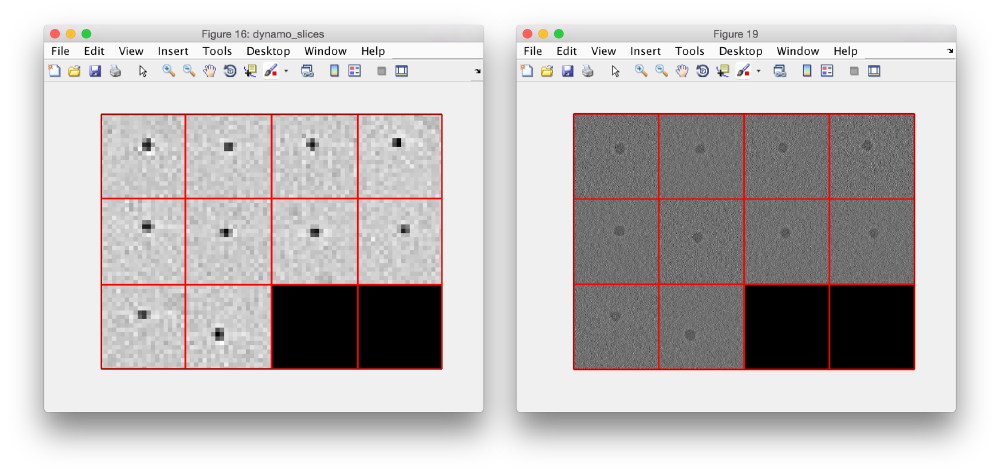The width and height of the screenshot is (1000, 475).
Task: Expand menu bar overflow arrow in Figure 19
Action: click(950, 51)
